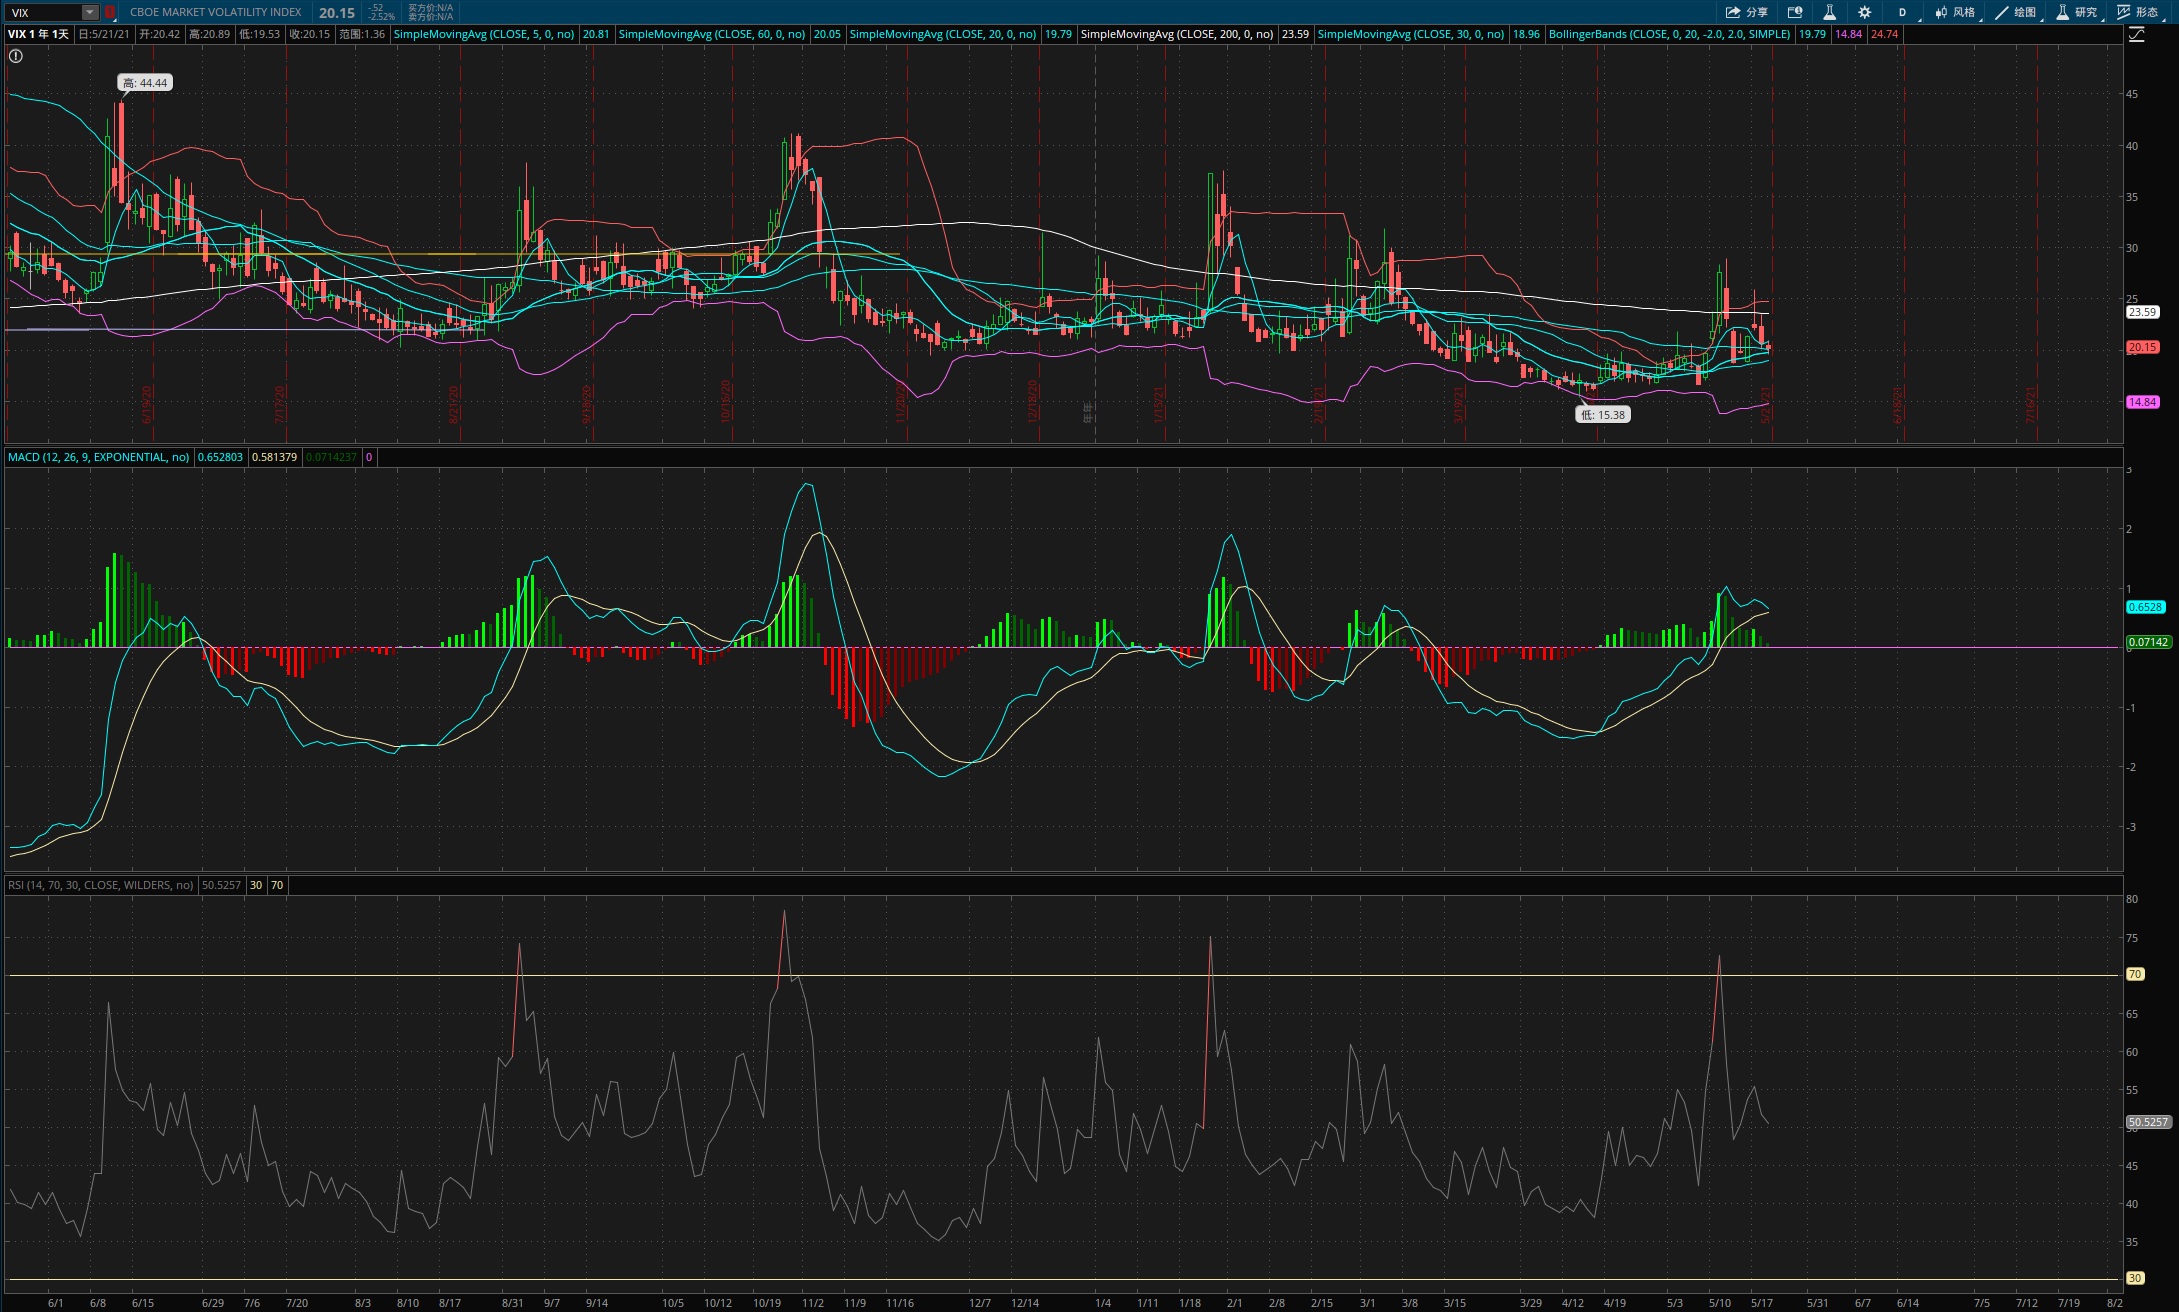
Task: Click the RSI study label
Action: click(x=100, y=885)
